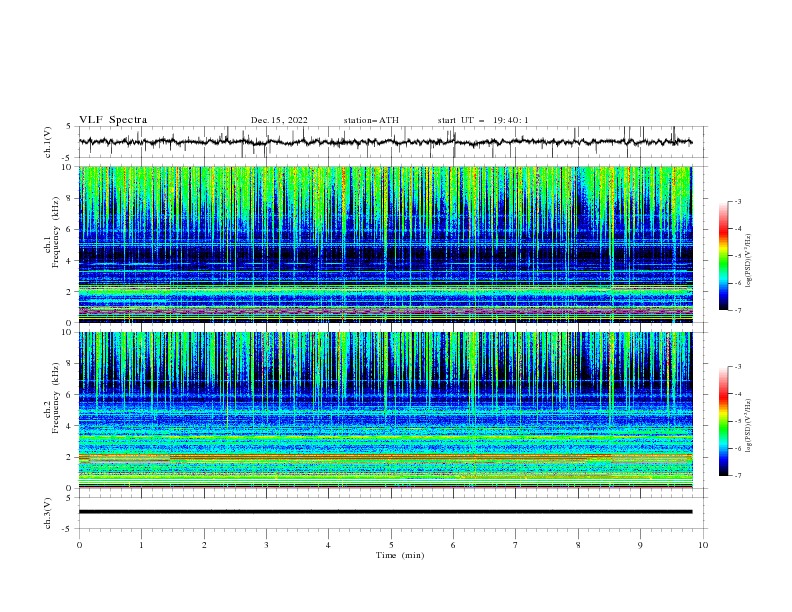Screen dimensions: 792x612
Task: Click the 'start UT = 19:40:1' text
Action: pos(483,120)
